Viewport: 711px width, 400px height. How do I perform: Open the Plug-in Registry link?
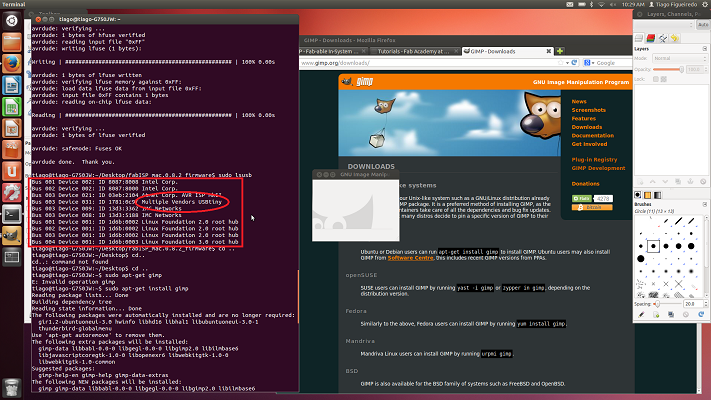click(594, 160)
